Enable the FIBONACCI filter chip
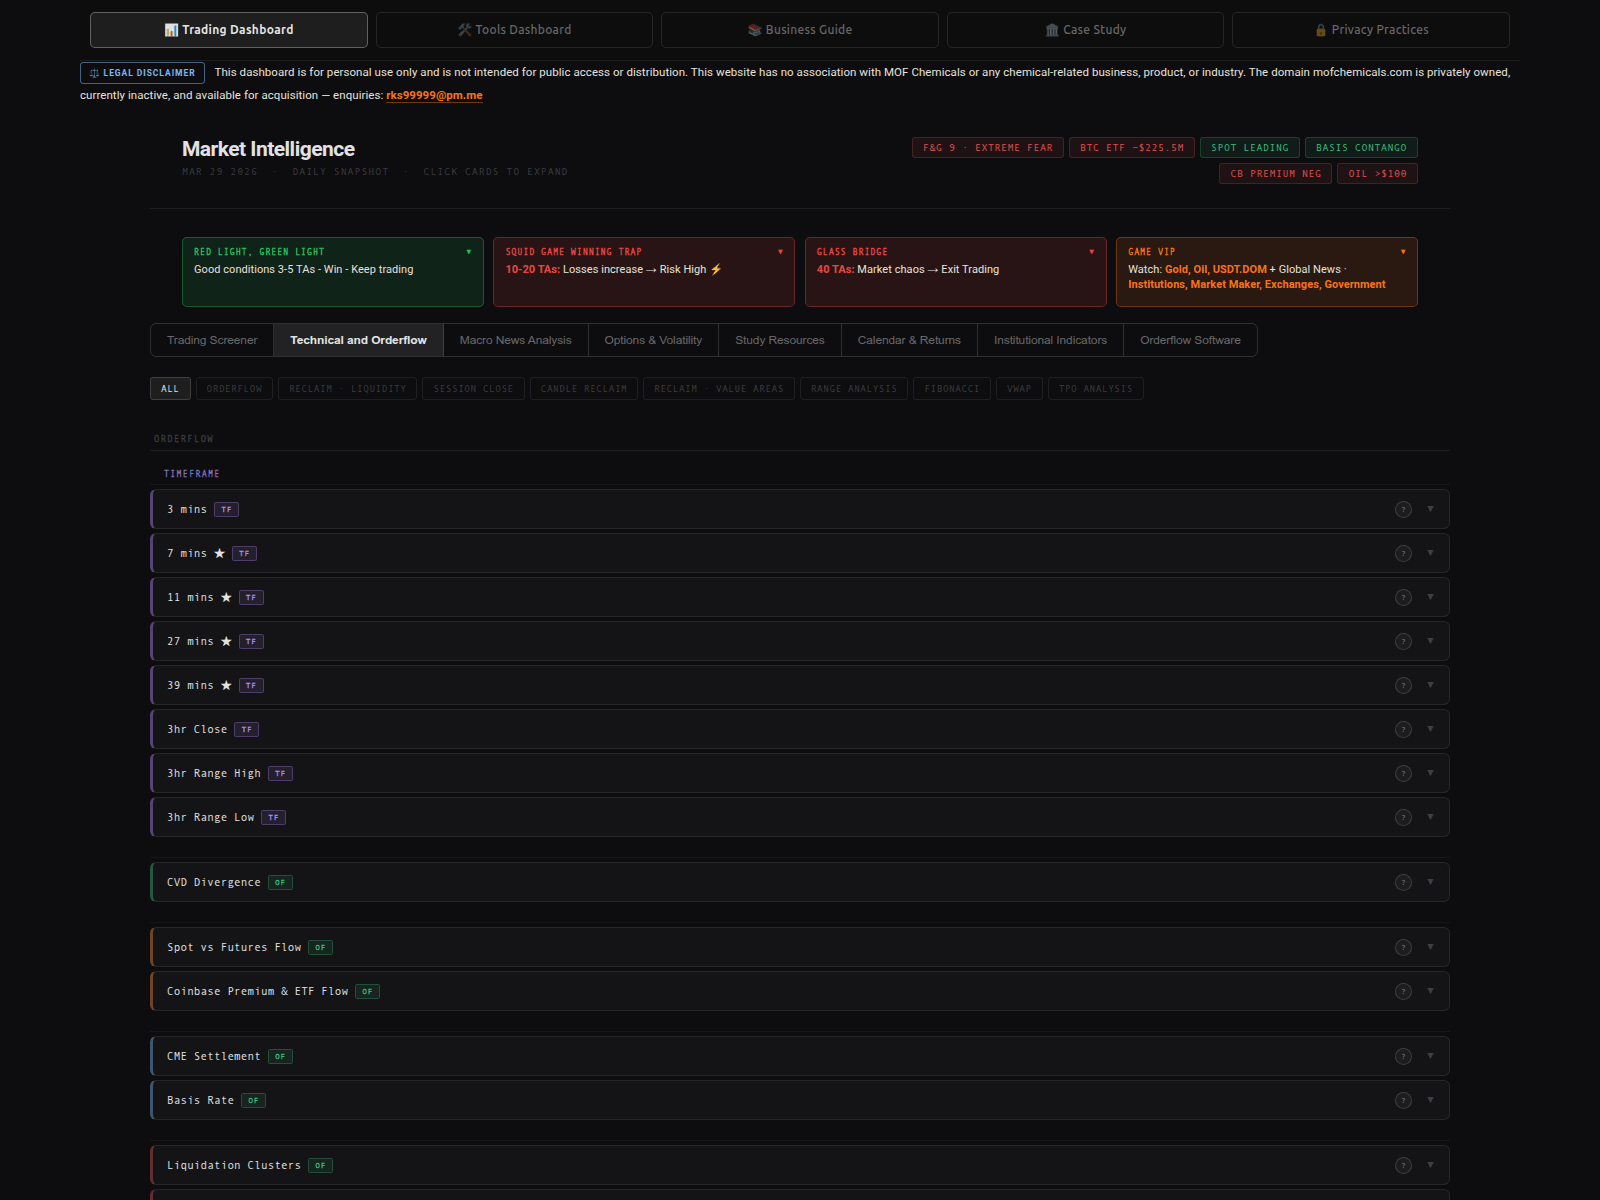Image resolution: width=1600 pixels, height=1200 pixels. coord(951,389)
